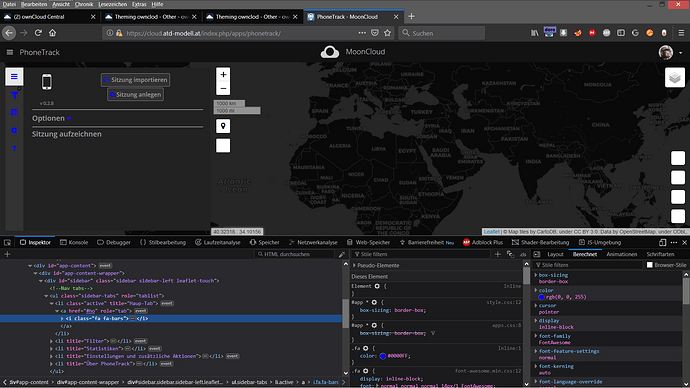Image resolution: width=690 pixels, height=388 pixels.
Task: Open a new browser tab
Action: [411, 17]
